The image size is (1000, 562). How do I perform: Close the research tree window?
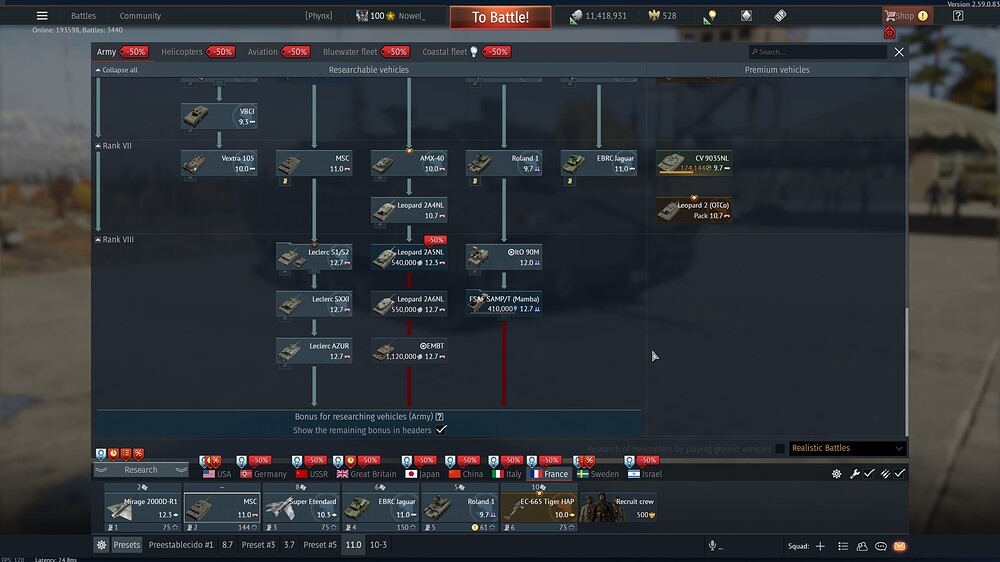pyautogui.click(x=899, y=52)
